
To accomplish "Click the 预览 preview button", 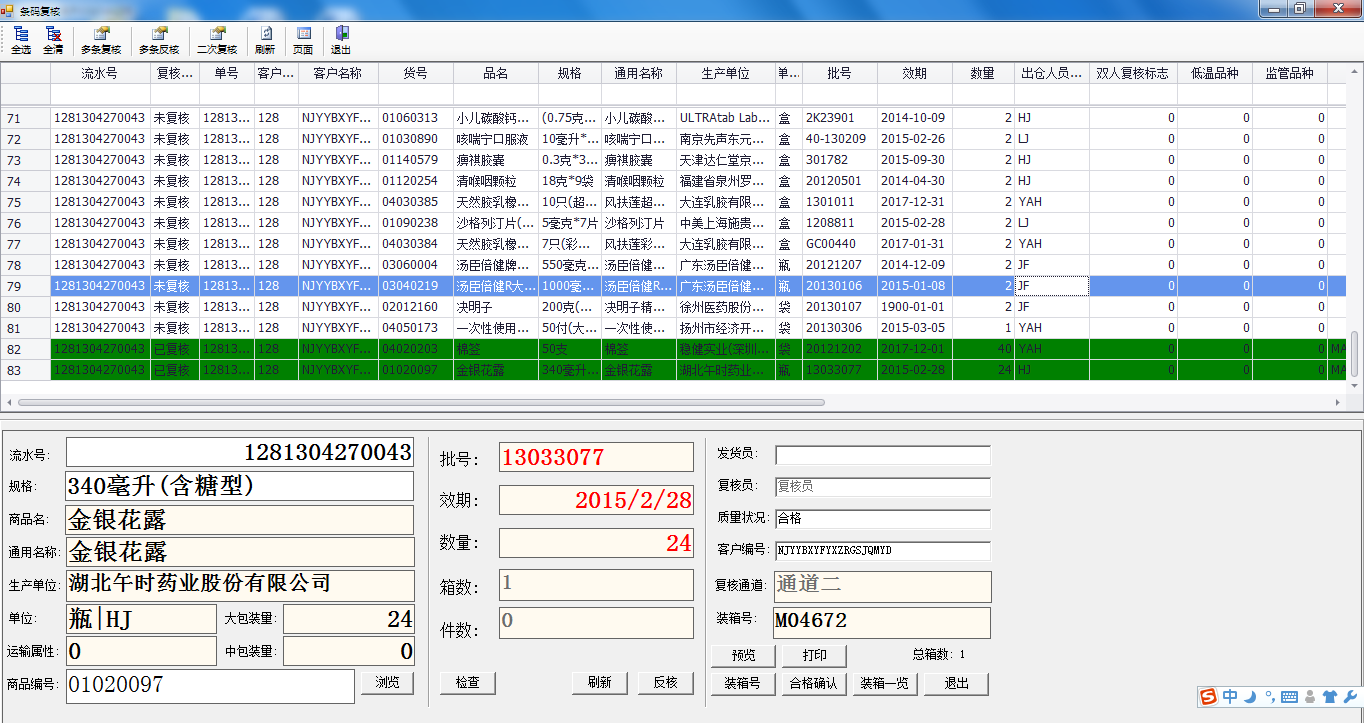I will click(744, 656).
